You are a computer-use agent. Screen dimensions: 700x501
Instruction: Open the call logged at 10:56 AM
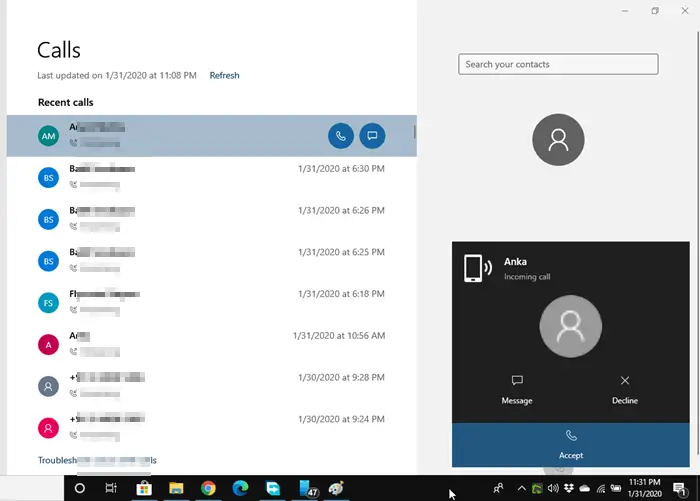[211, 343]
